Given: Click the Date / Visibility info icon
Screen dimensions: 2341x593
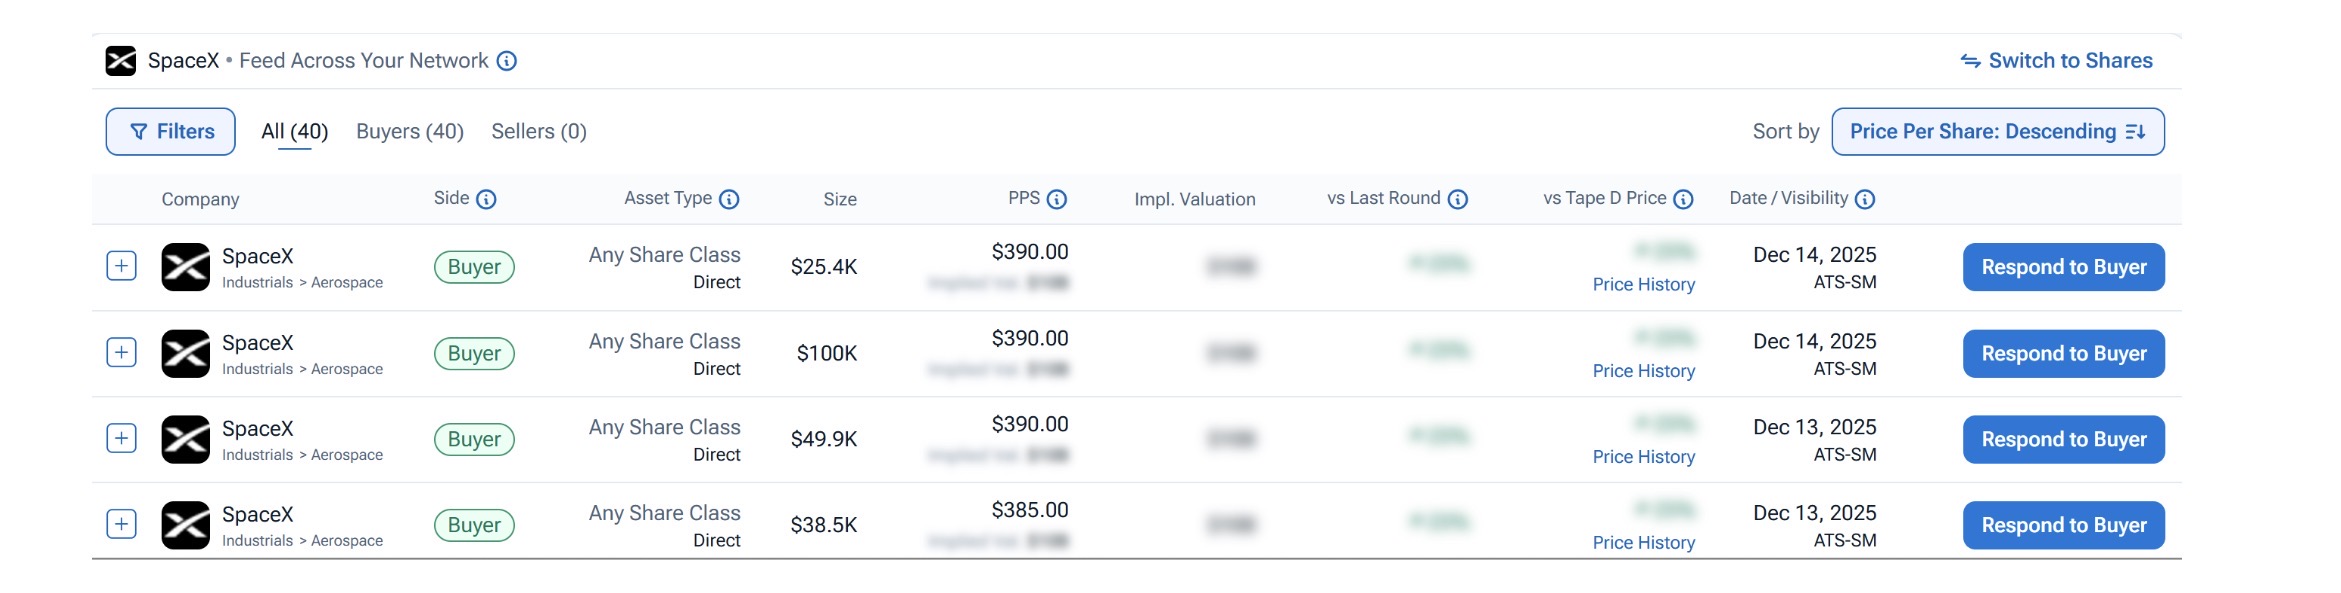Looking at the screenshot, I should tap(1864, 199).
